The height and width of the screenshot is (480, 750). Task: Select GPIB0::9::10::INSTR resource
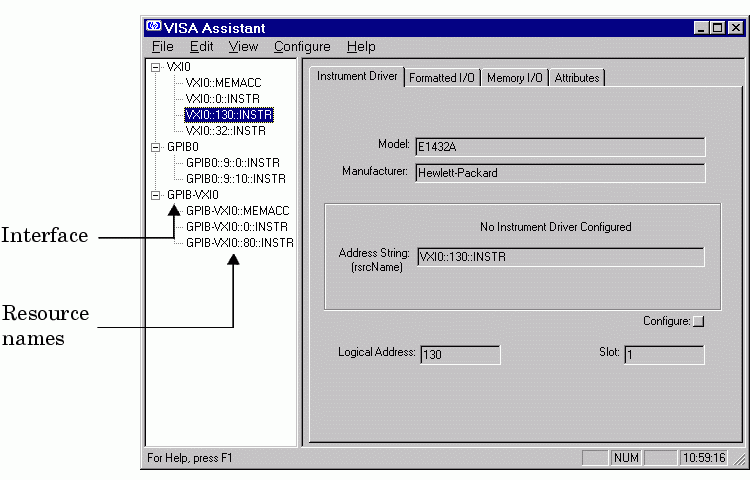pos(236,179)
